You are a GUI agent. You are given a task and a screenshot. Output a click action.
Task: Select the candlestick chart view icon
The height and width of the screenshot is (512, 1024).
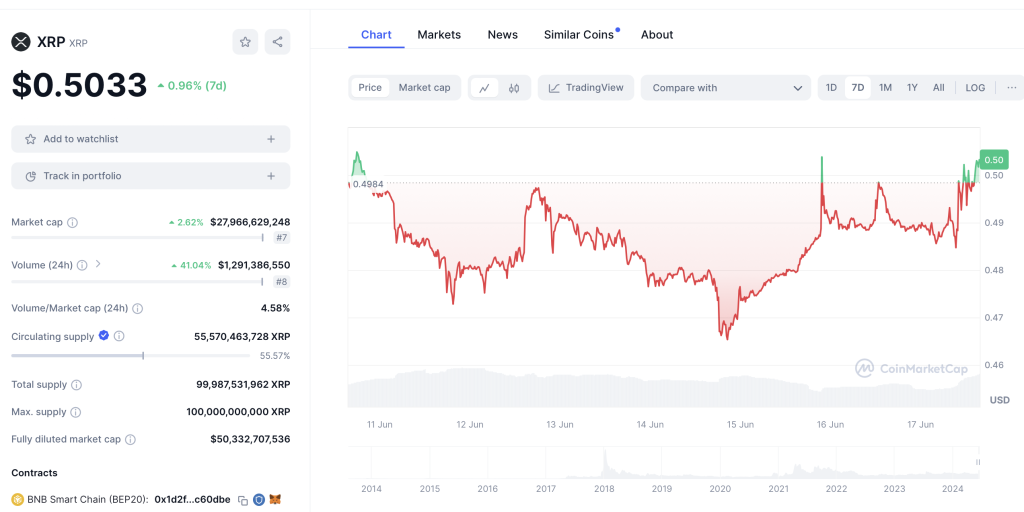(x=514, y=88)
